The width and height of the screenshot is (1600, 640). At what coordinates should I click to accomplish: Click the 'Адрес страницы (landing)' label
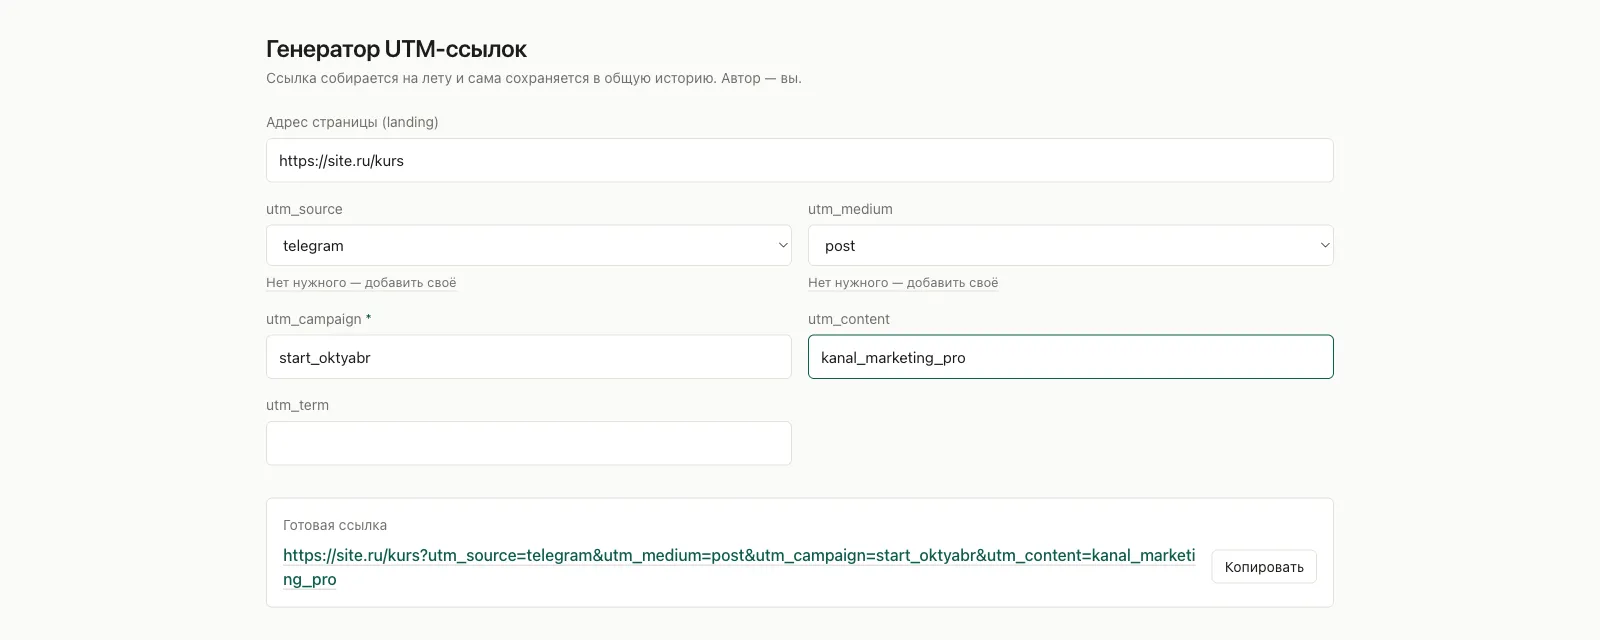point(352,122)
